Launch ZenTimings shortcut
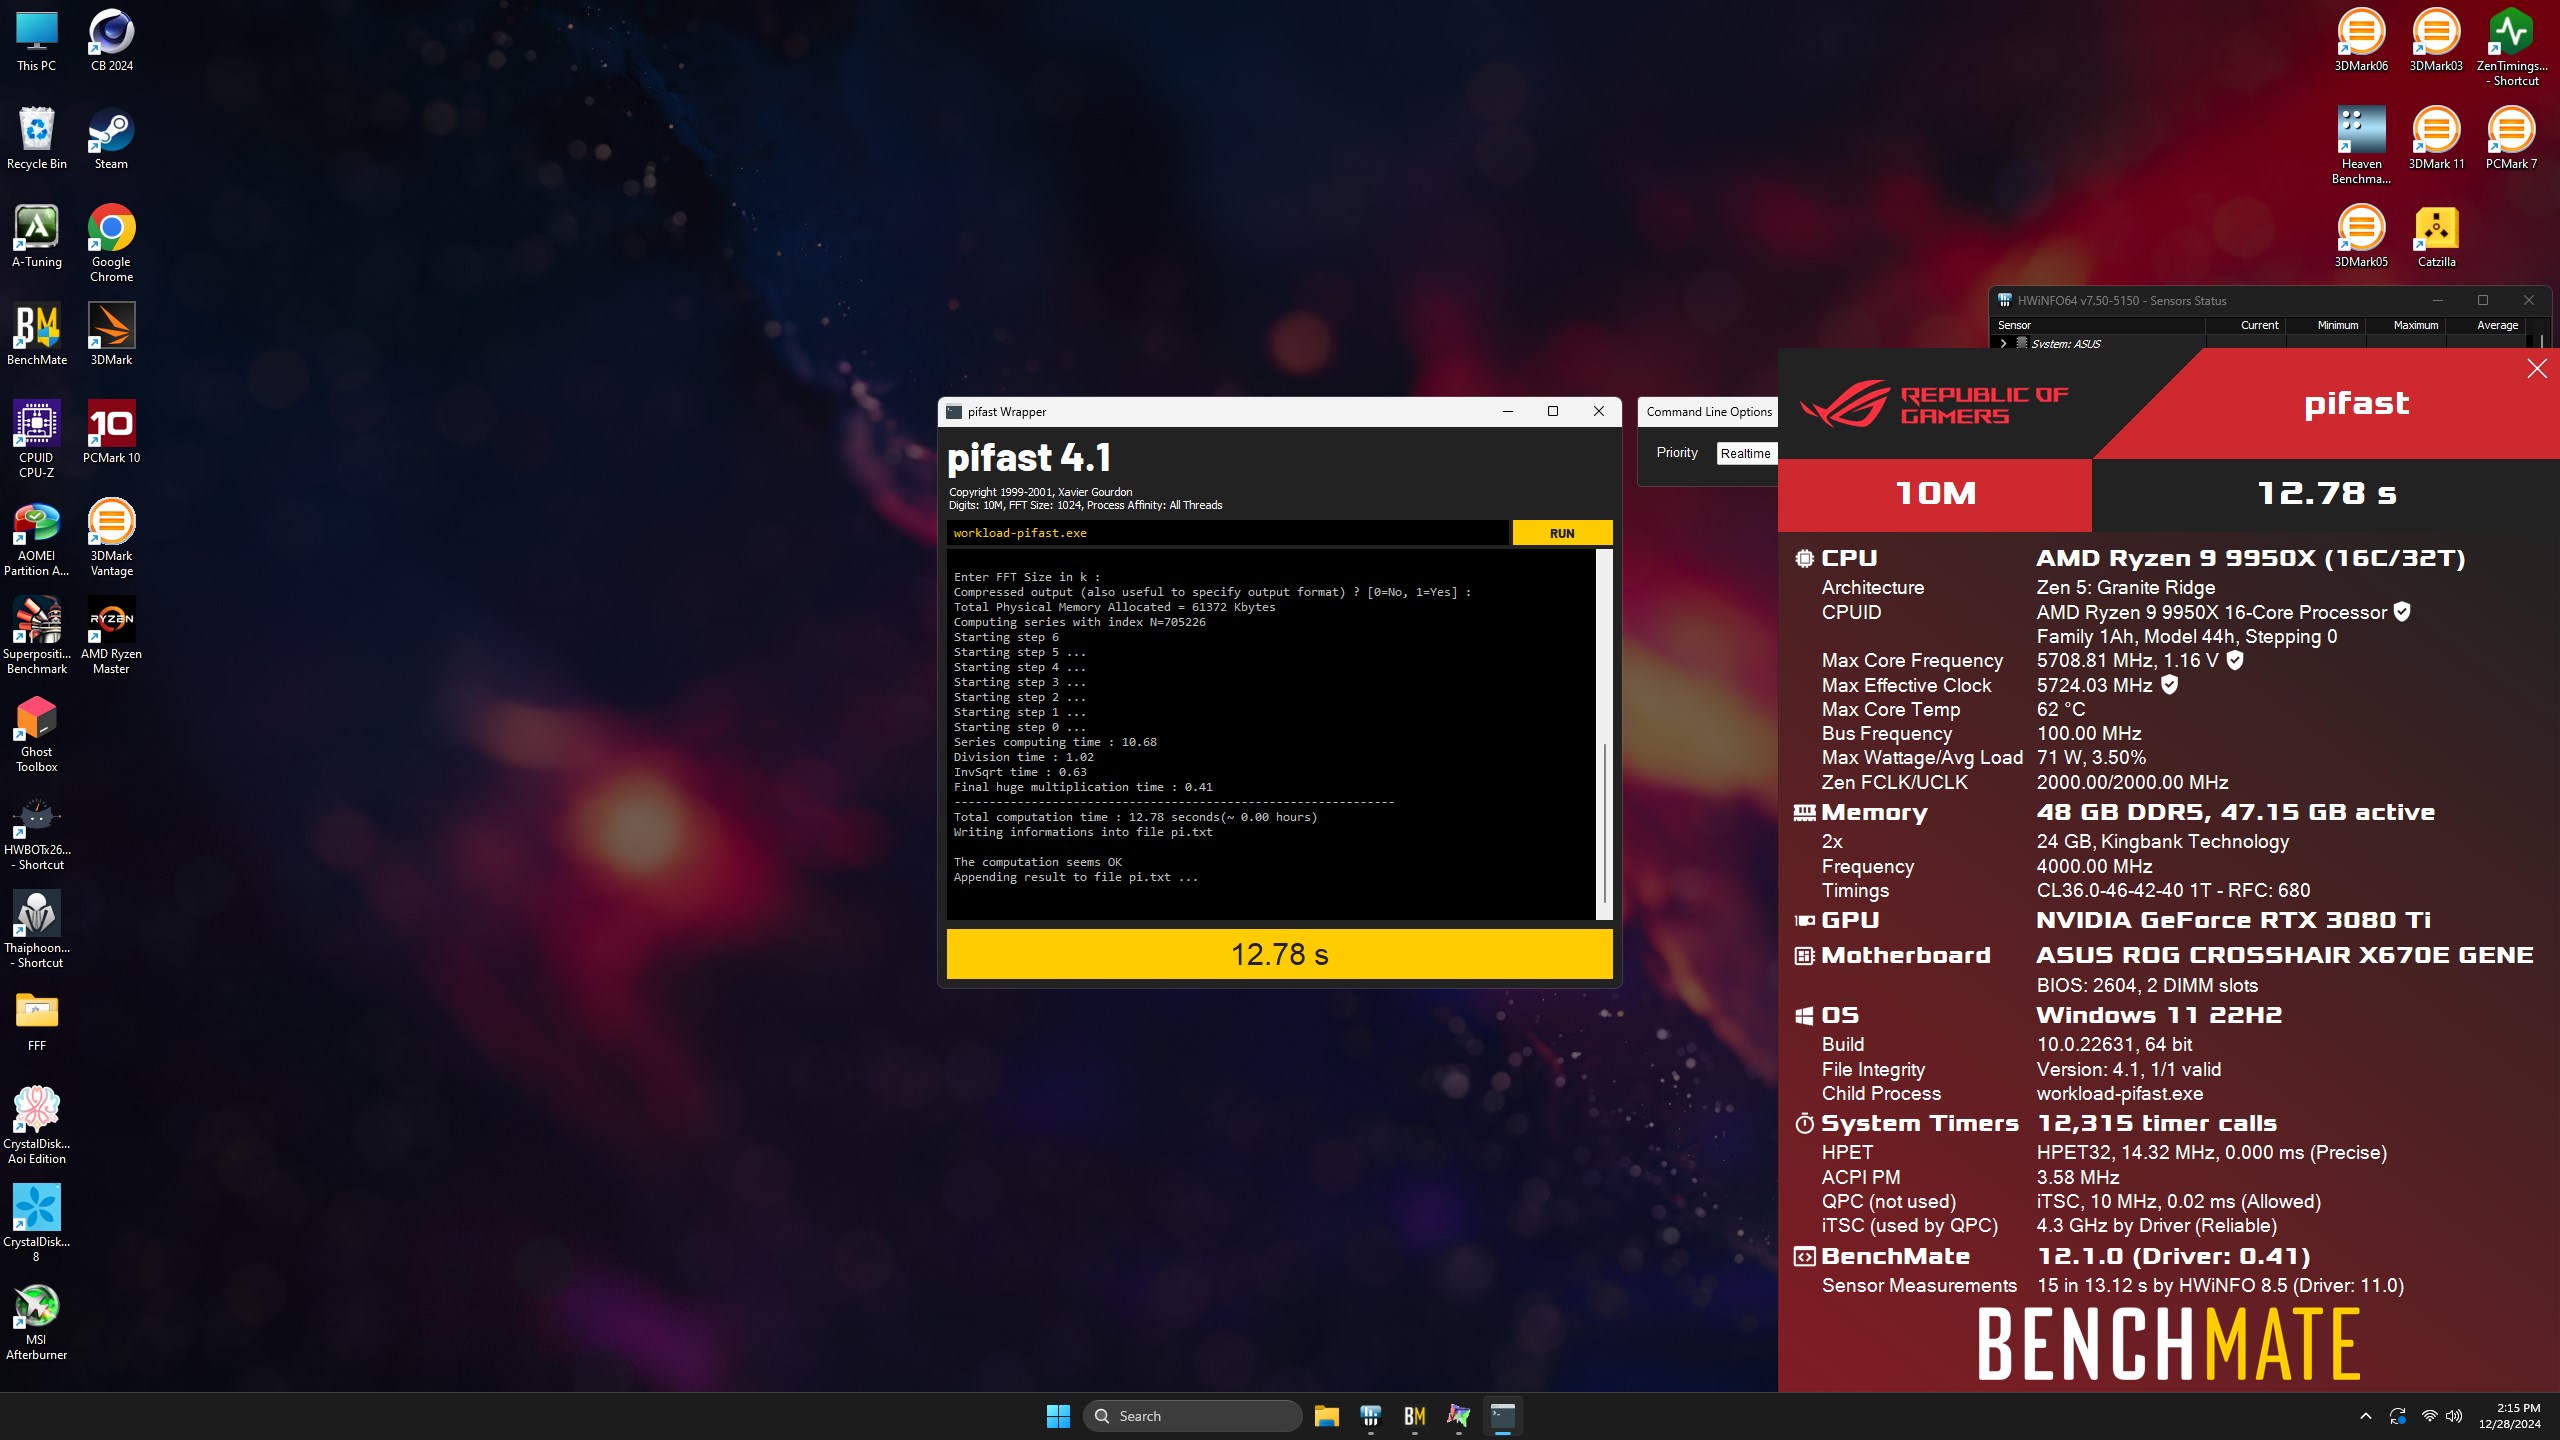This screenshot has width=2560, height=1440. point(2511,47)
